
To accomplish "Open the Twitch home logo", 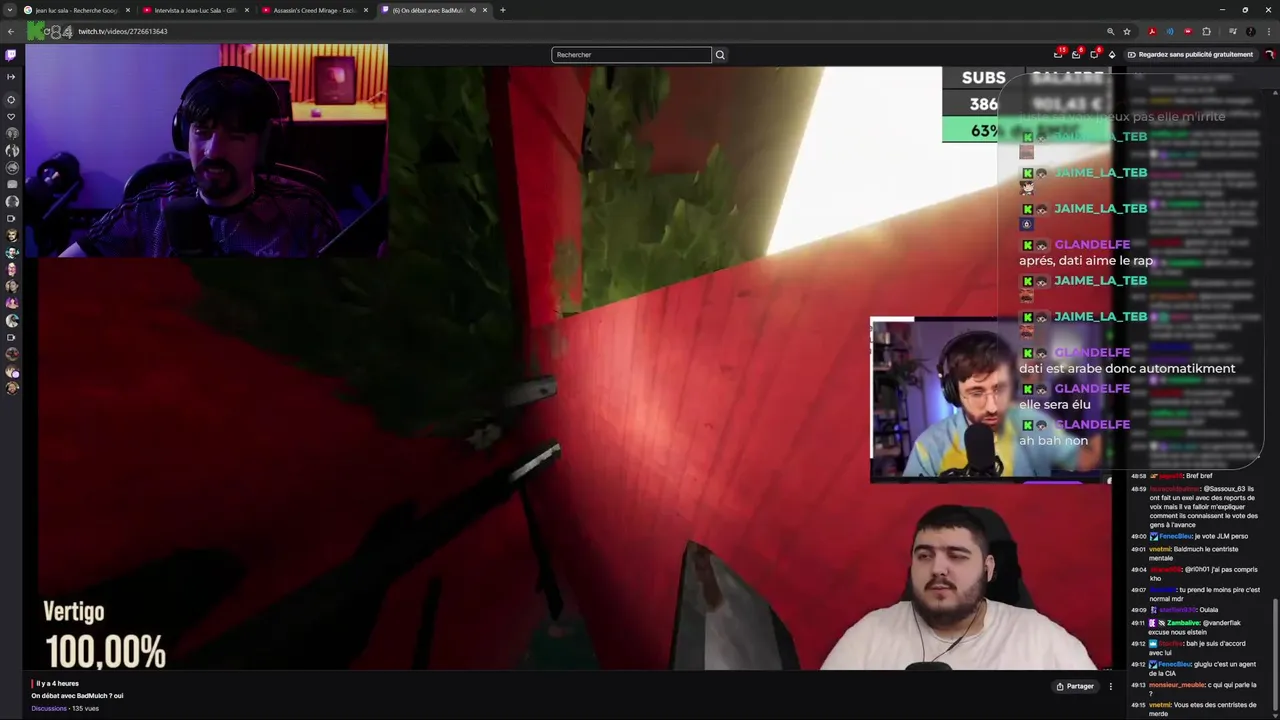I will 11,54.
